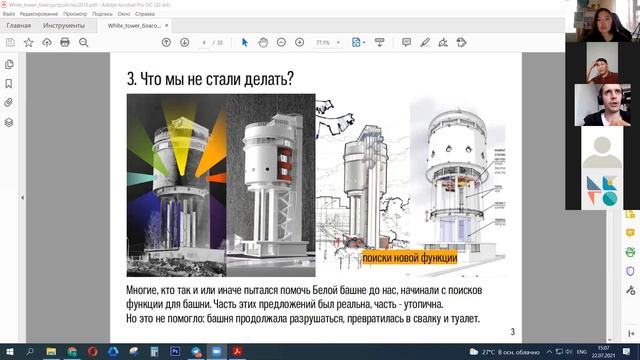This screenshot has height=360, width=640.
Task: Add a comment note icon
Action: [407, 42]
